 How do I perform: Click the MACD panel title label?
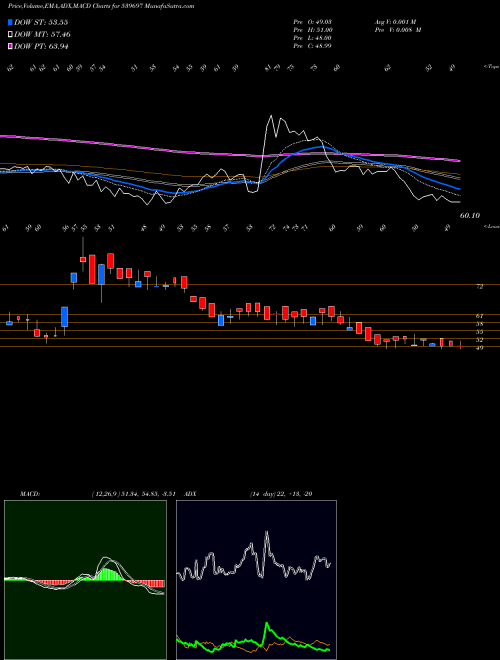[29, 494]
